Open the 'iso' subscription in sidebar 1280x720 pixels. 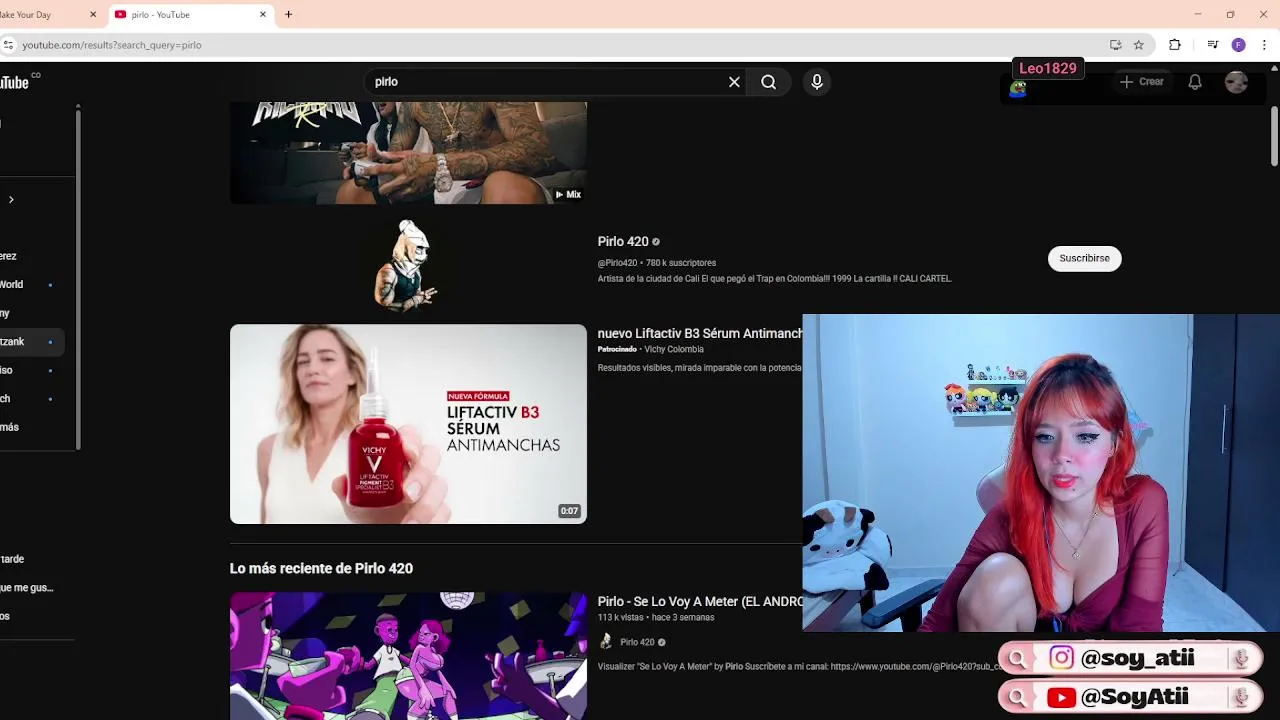[28, 370]
